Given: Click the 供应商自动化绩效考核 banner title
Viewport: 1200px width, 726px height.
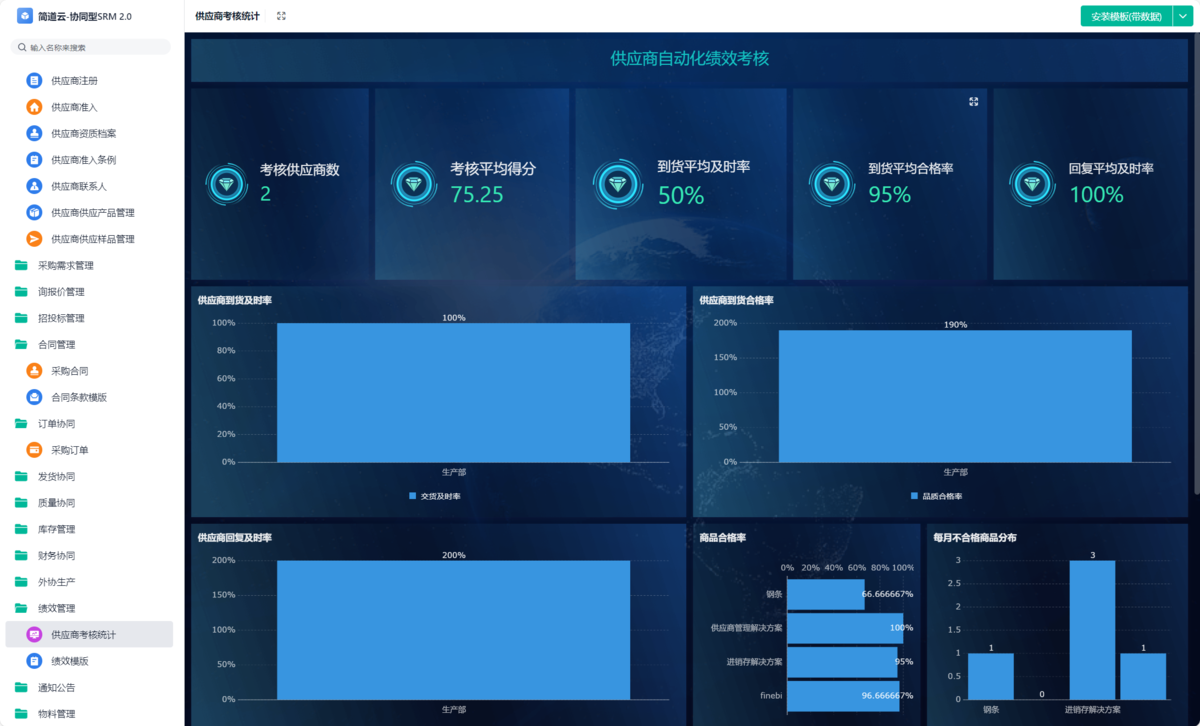Looking at the screenshot, I should (689, 58).
